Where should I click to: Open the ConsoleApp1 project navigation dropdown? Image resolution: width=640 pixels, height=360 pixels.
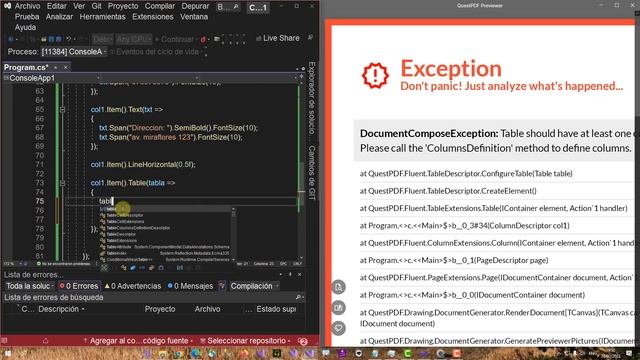51,78
